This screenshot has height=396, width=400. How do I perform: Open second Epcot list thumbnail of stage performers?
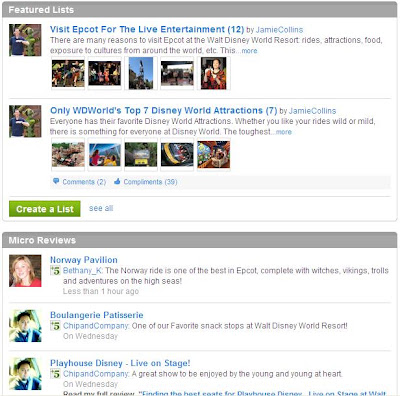(x=104, y=73)
